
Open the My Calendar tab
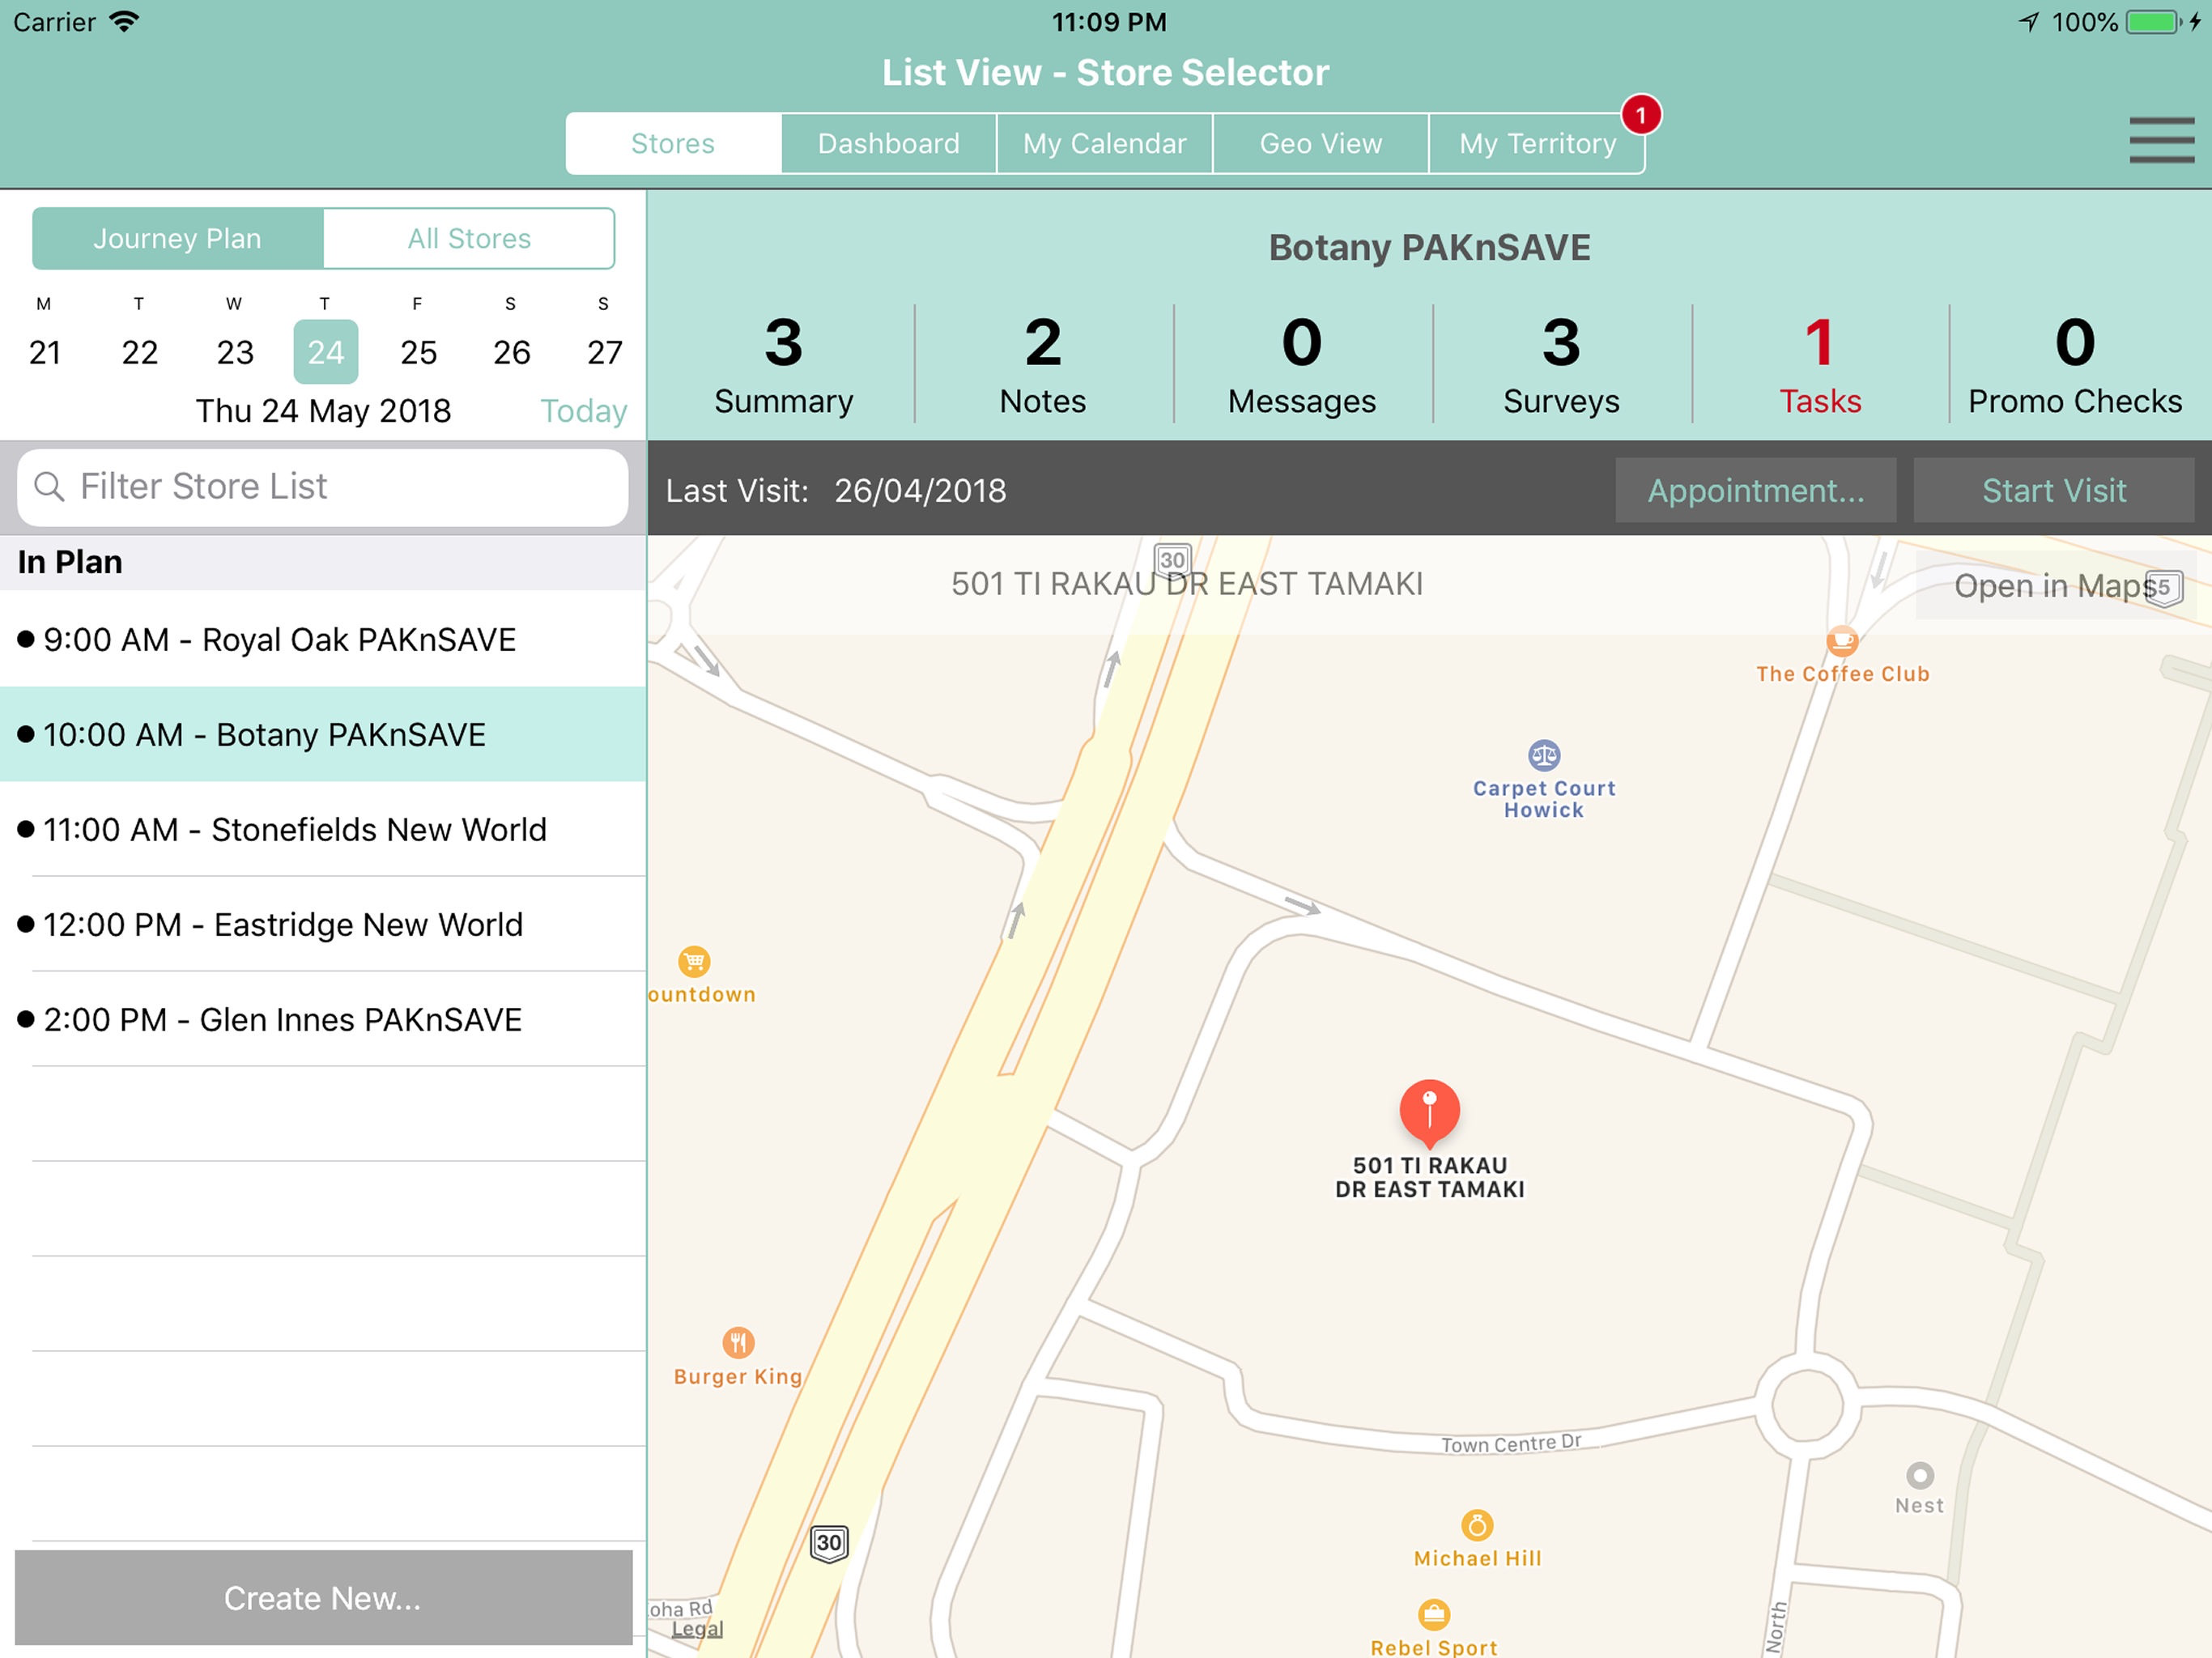[1104, 143]
